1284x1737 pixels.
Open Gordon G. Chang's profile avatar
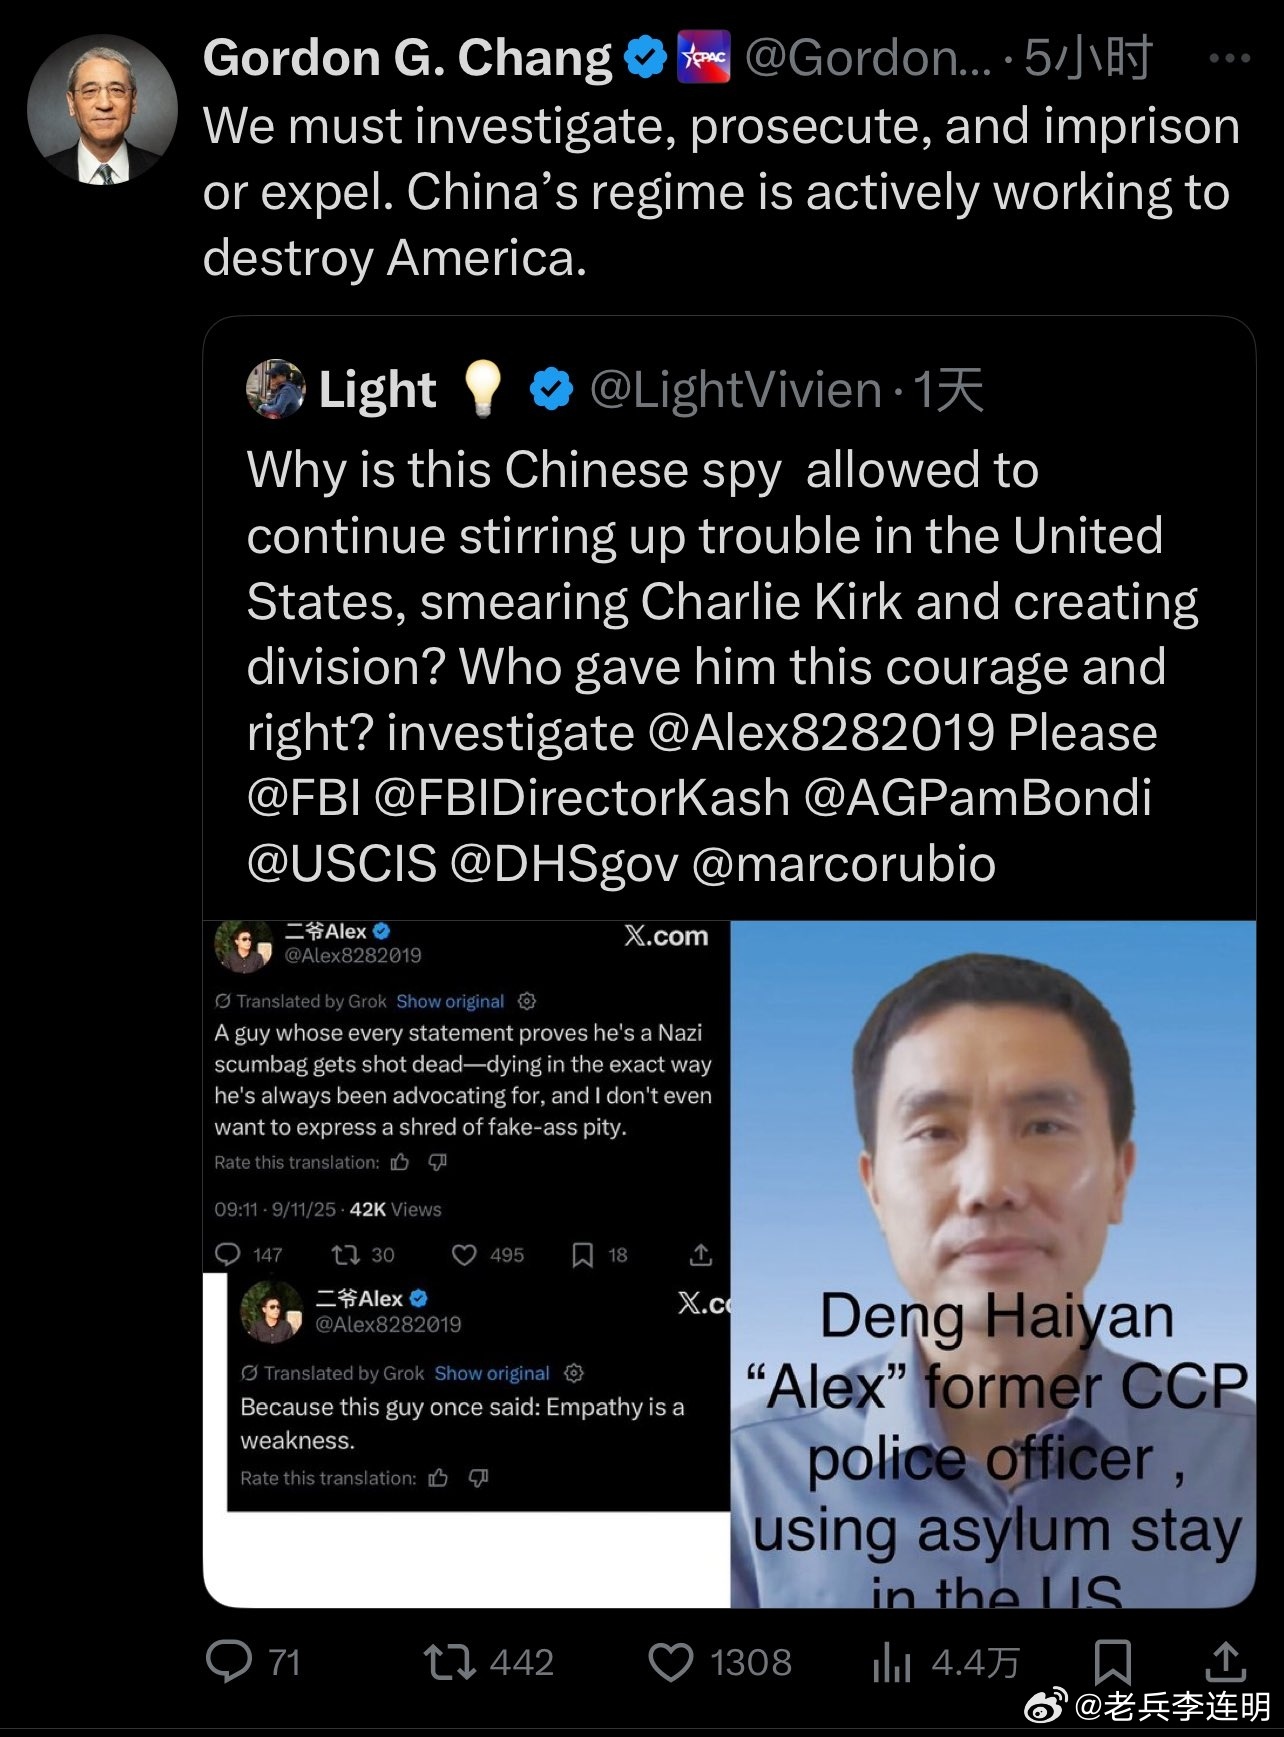tap(102, 110)
